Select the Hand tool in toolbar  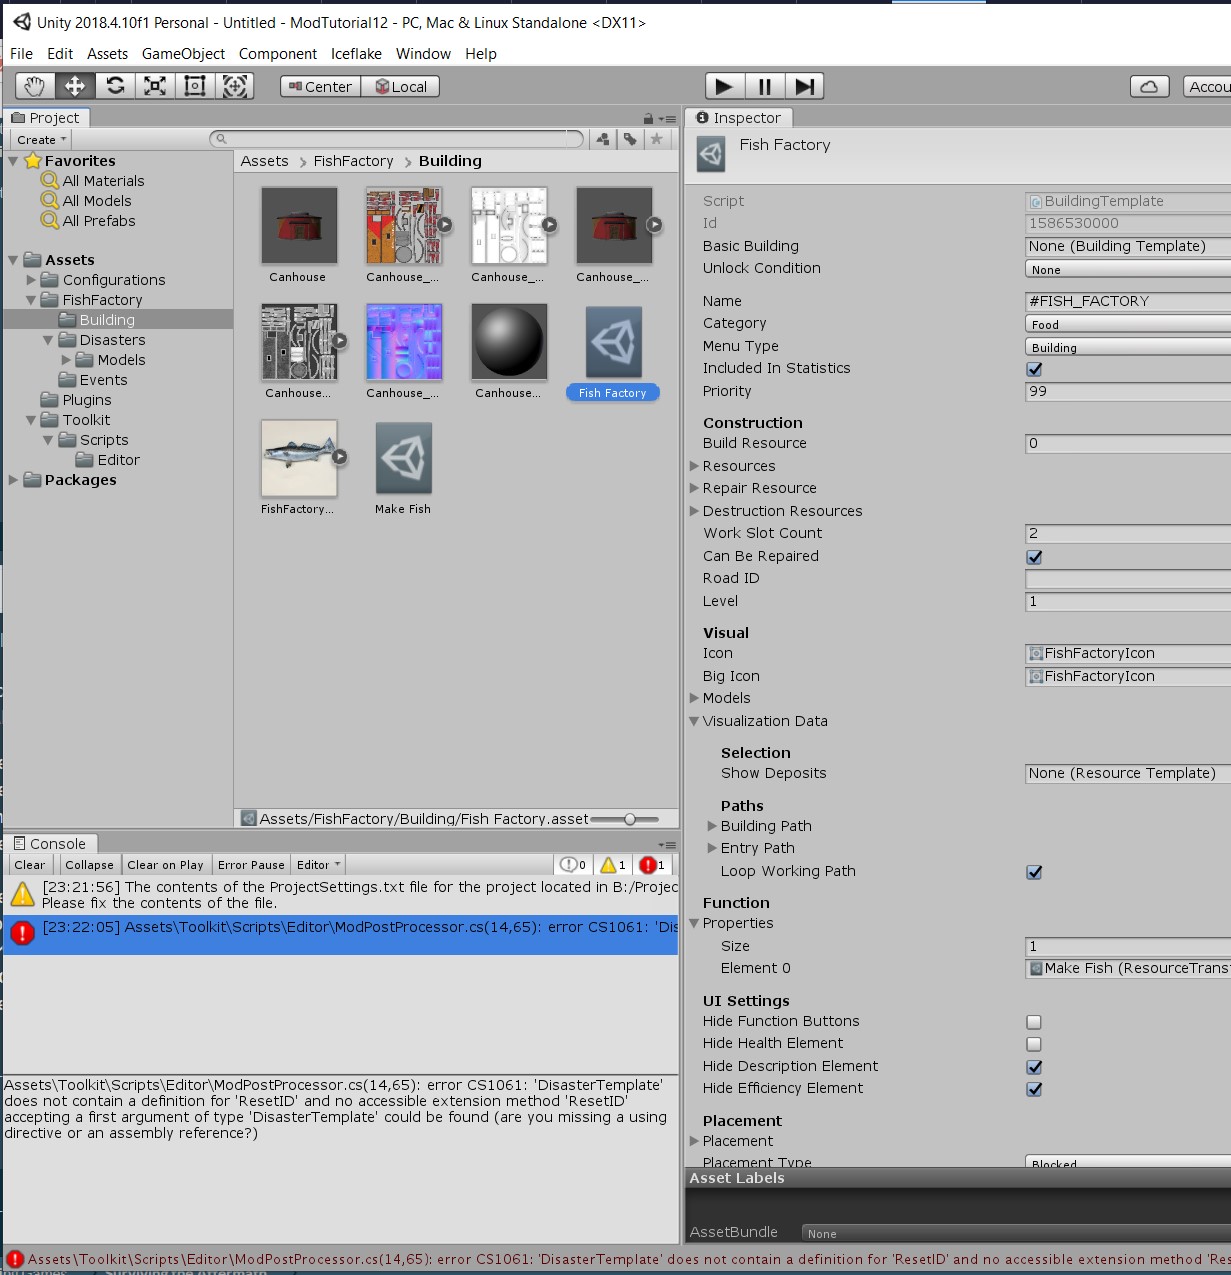point(35,86)
